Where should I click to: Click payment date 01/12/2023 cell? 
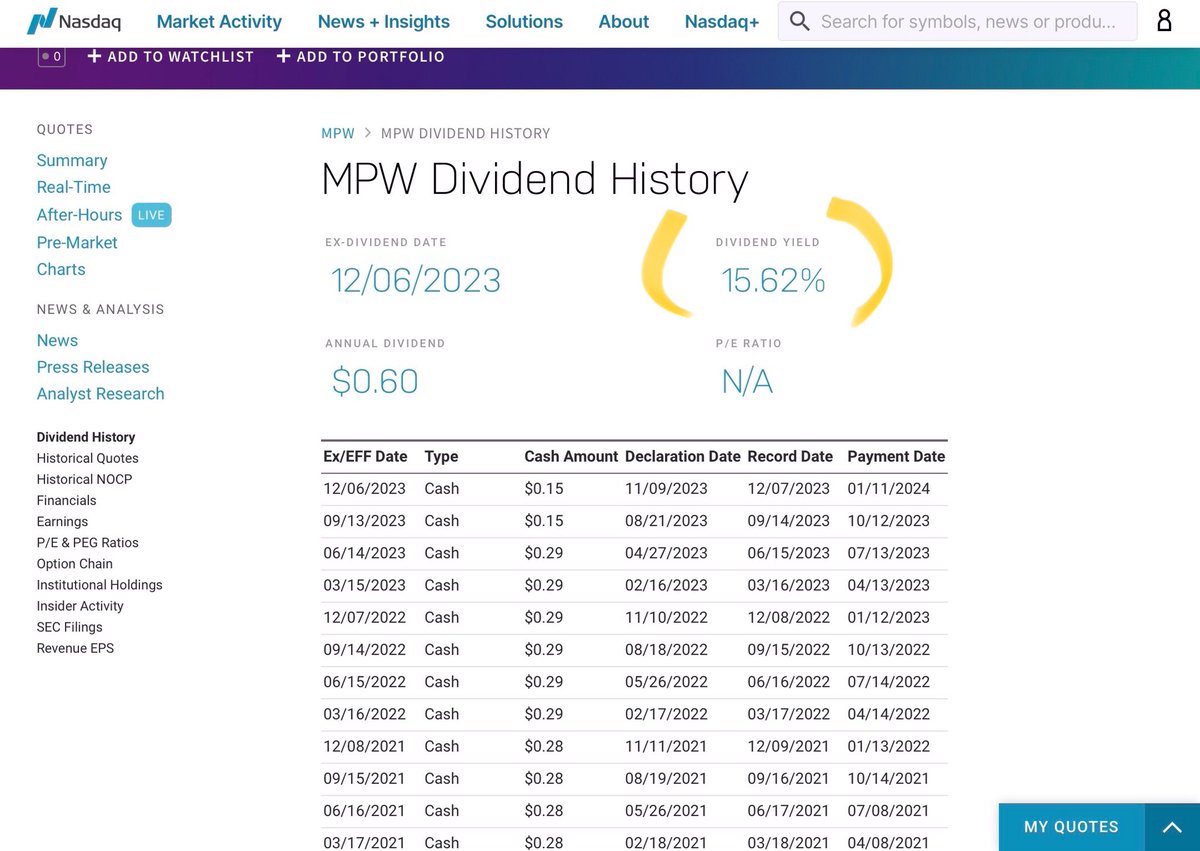[889, 617]
